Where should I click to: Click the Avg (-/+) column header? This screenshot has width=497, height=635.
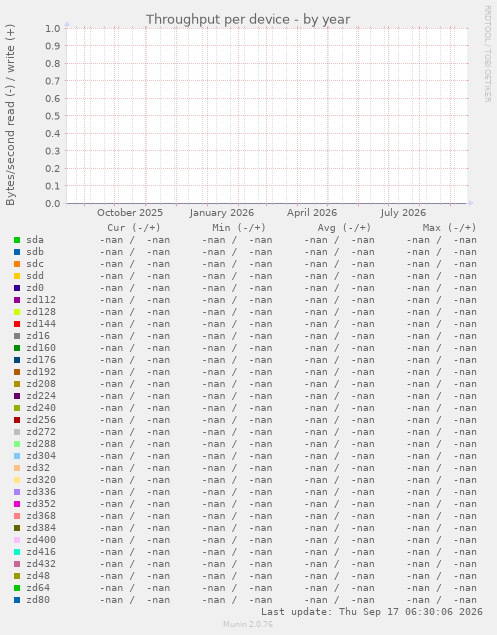[344, 228]
